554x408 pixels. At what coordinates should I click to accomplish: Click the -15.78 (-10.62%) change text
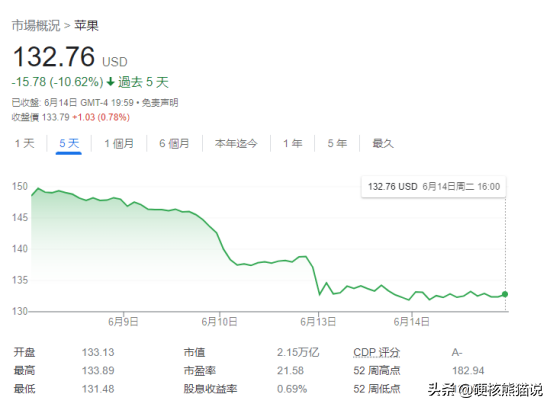57,82
